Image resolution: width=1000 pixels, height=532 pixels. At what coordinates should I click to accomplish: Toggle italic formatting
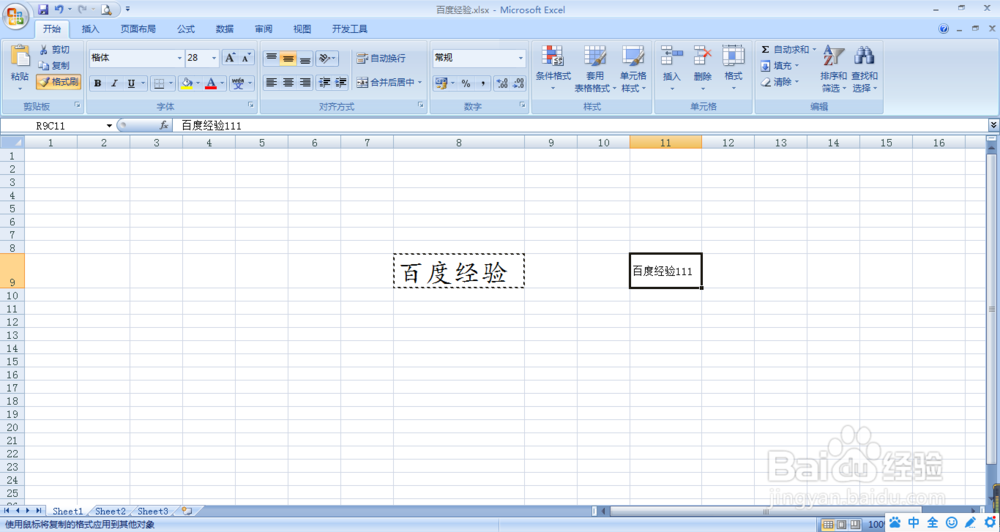pyautogui.click(x=115, y=84)
